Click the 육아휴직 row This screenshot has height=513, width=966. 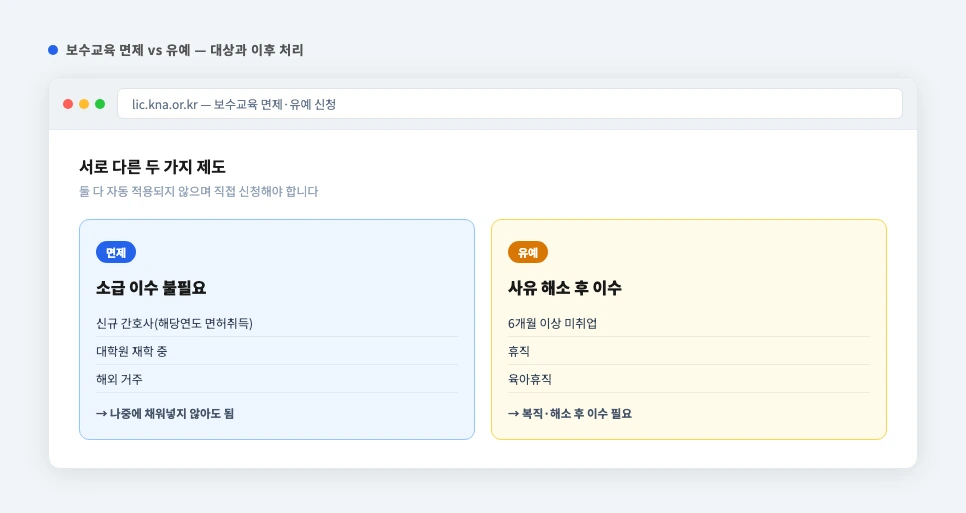coord(689,379)
